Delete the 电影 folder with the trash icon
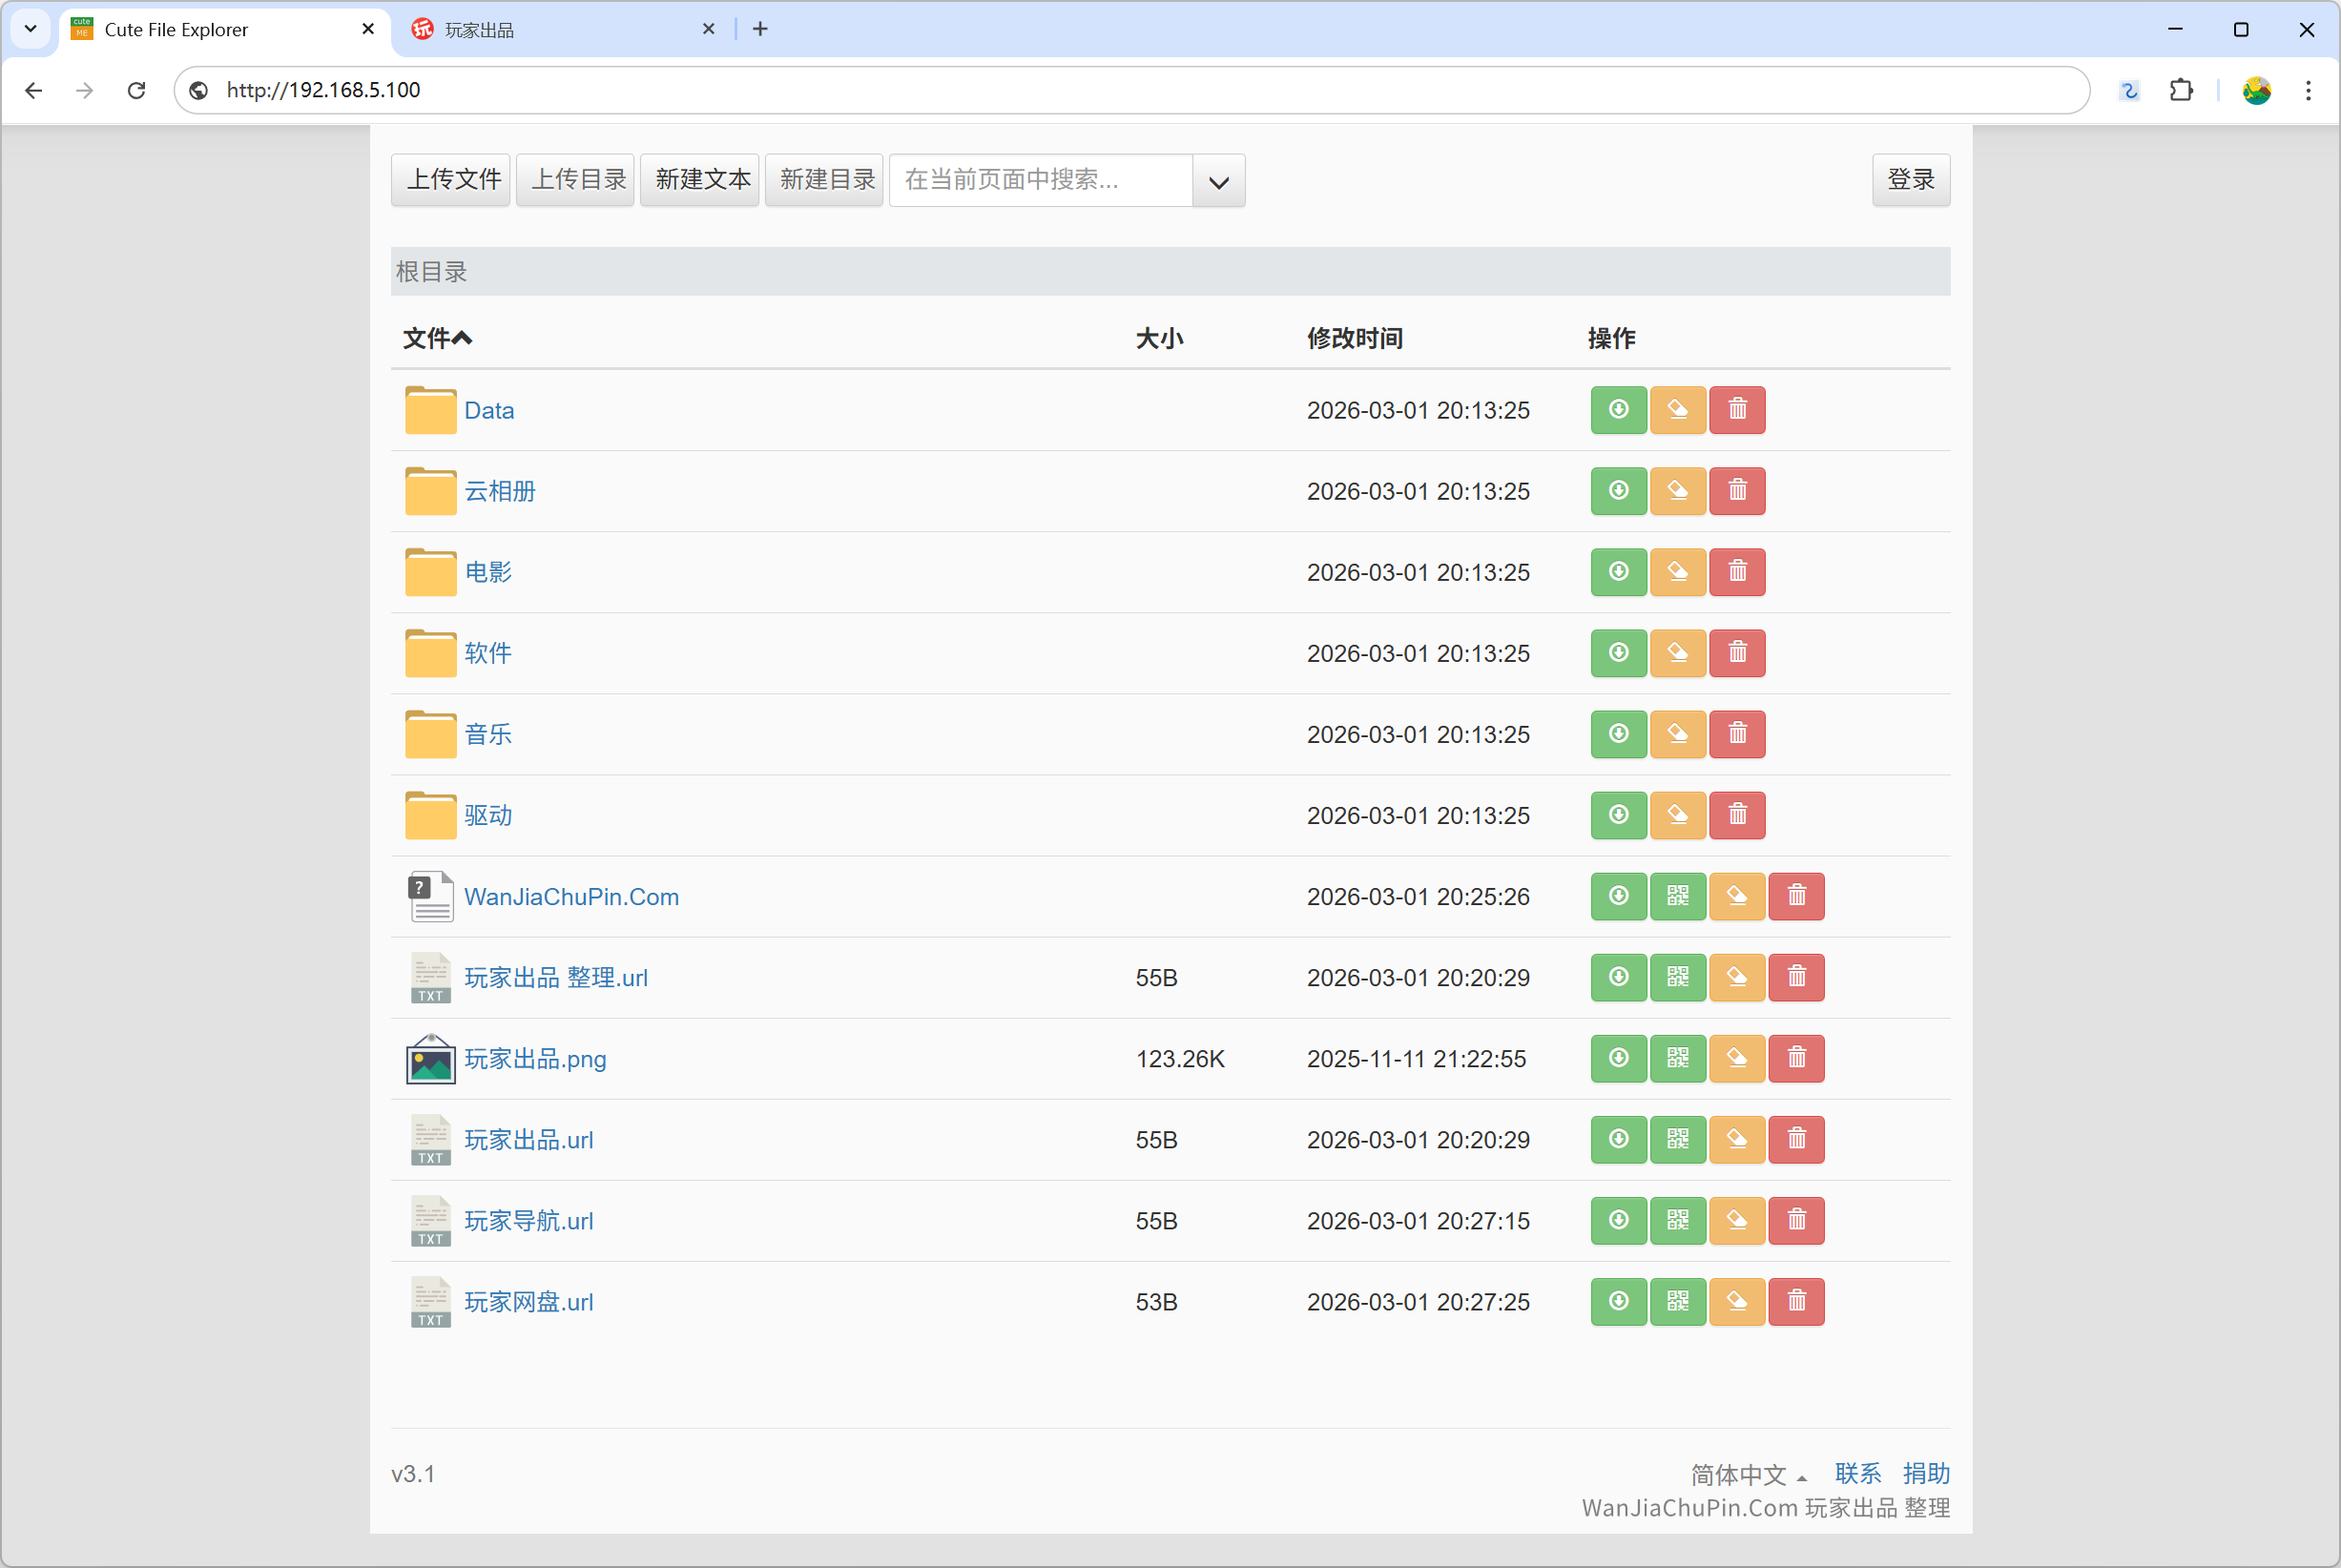This screenshot has width=2341, height=1568. pos(1737,572)
